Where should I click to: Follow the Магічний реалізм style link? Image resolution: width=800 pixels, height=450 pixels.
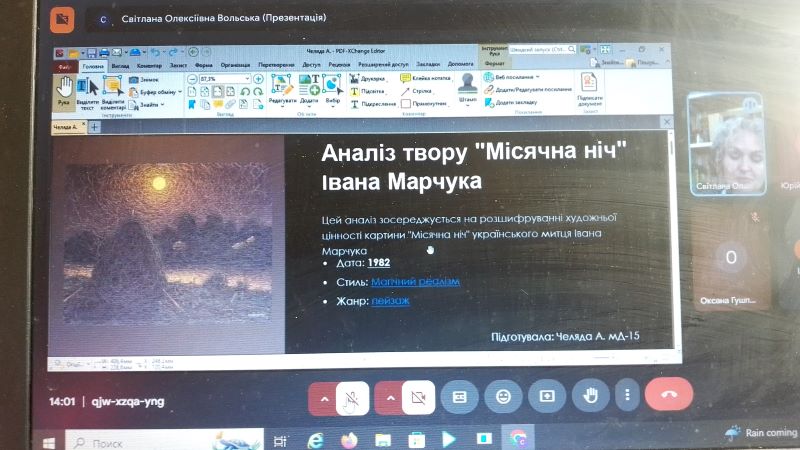pos(415,282)
